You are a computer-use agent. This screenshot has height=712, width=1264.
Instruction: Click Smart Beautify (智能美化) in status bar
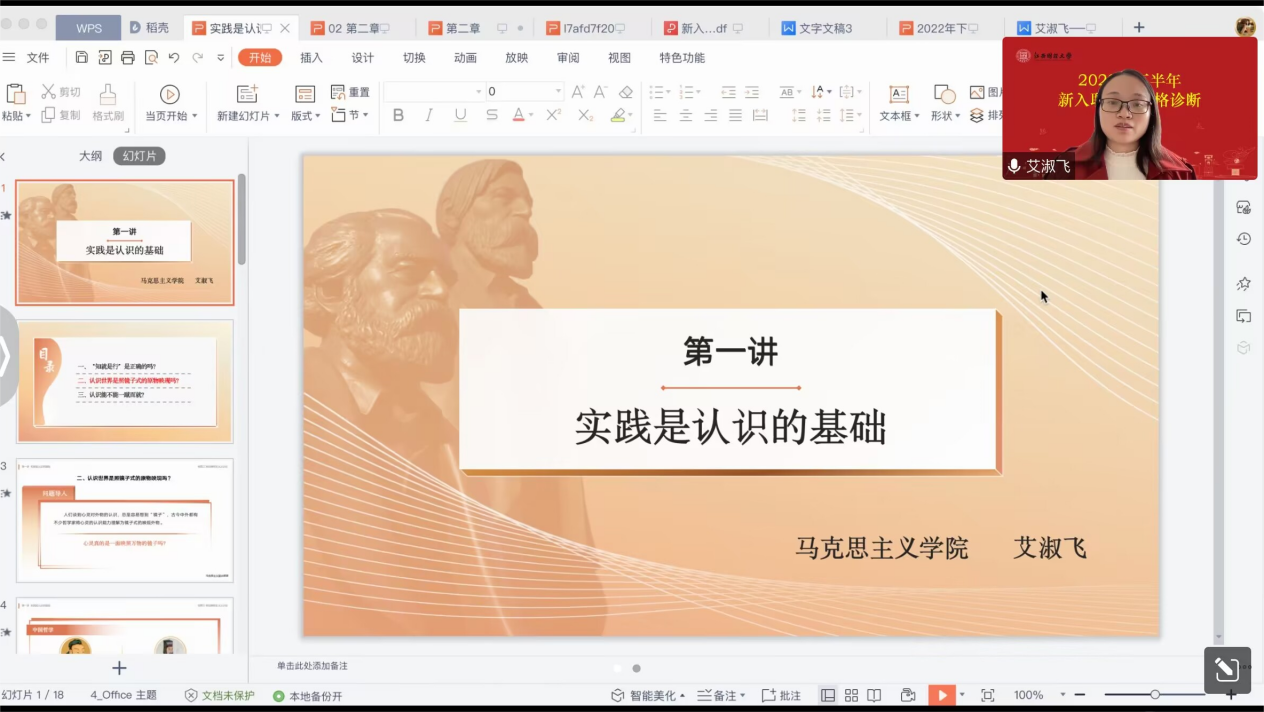(647, 695)
